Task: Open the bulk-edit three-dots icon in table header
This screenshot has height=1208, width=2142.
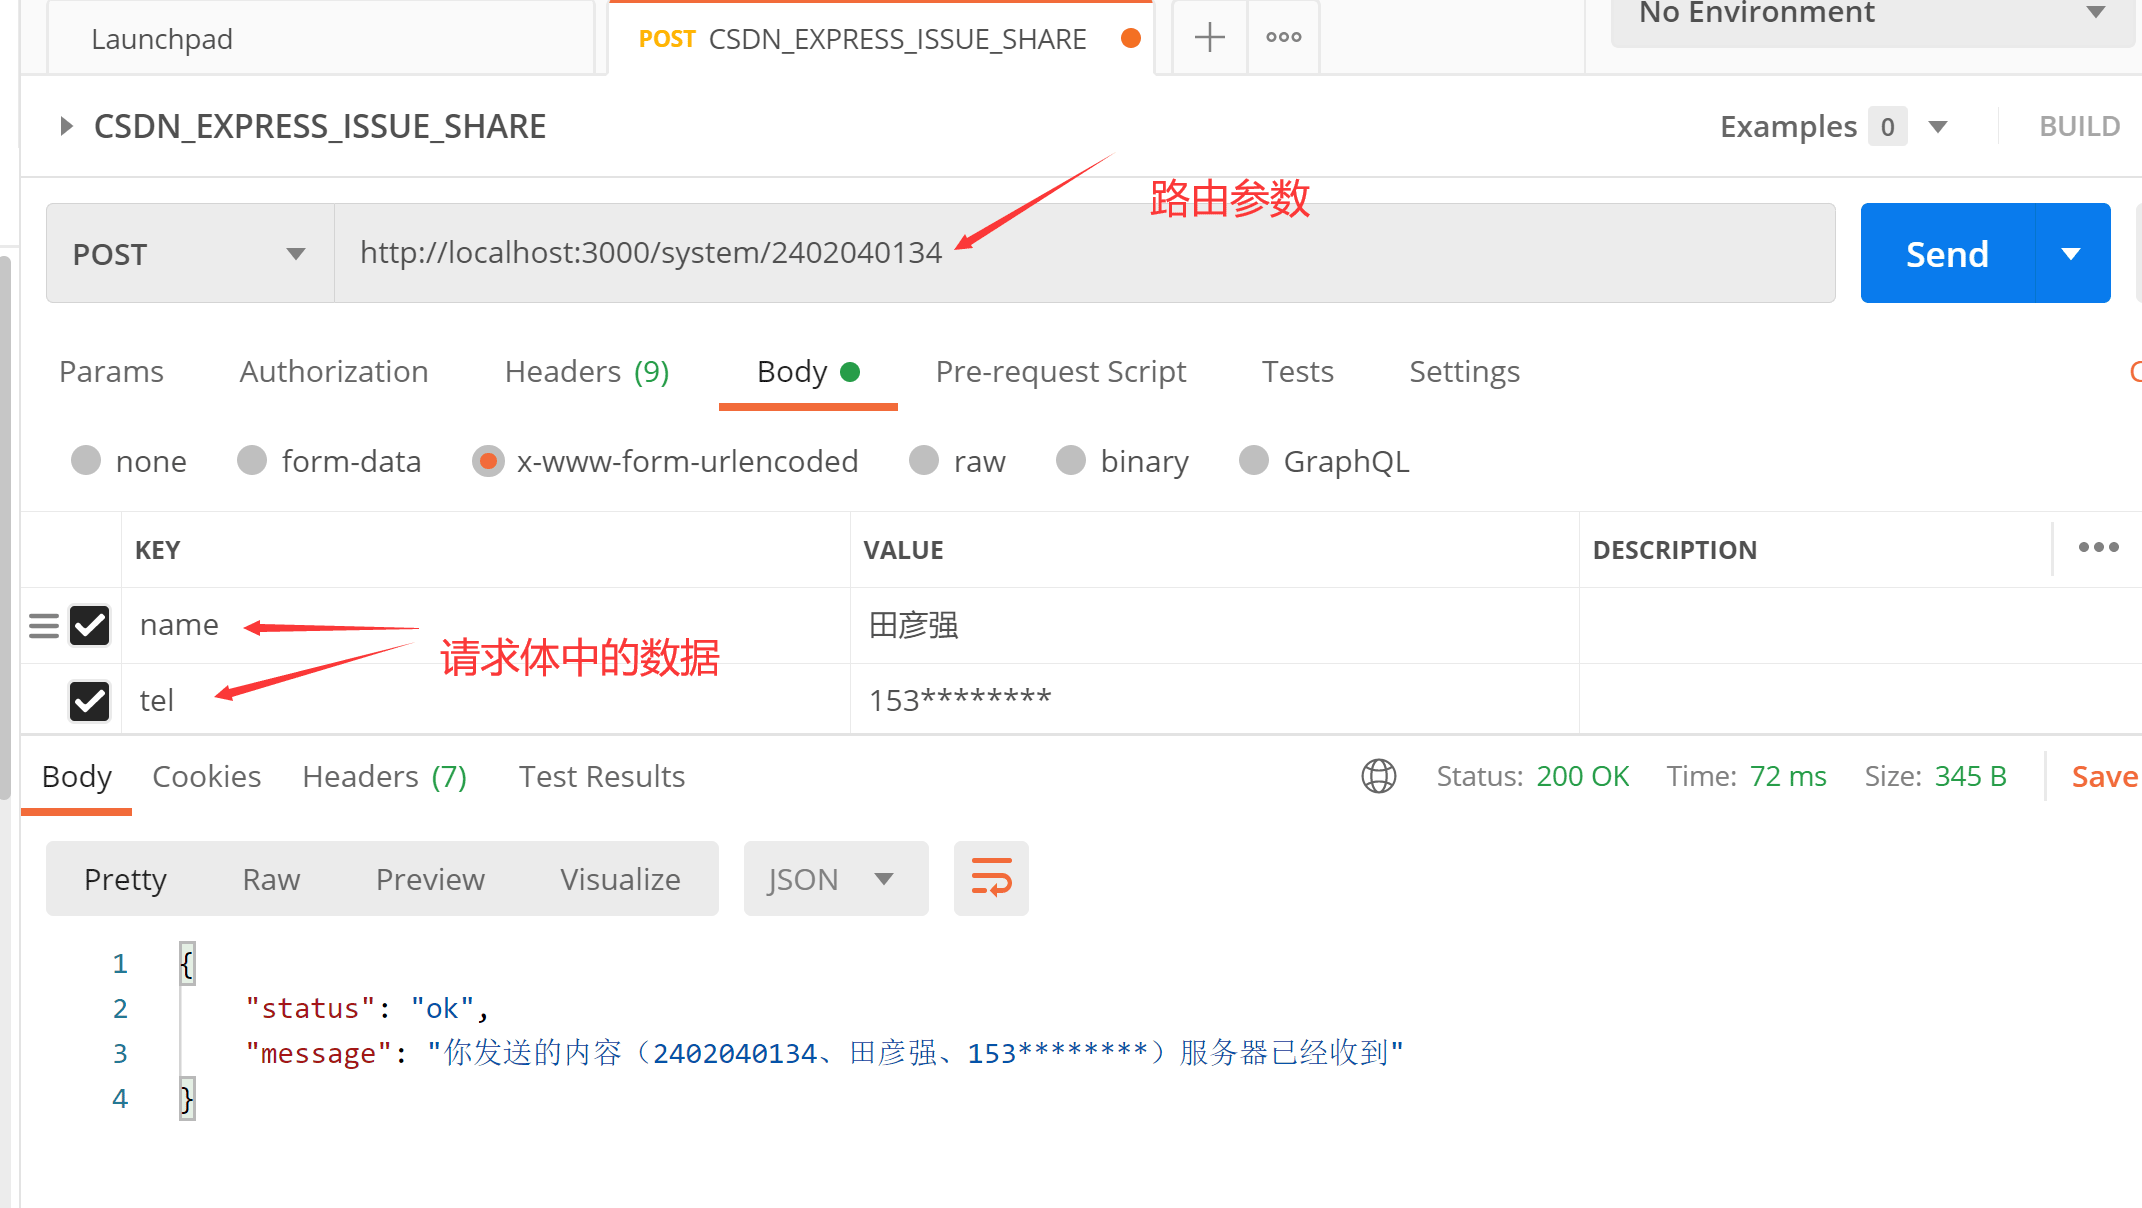Action: 2098,548
